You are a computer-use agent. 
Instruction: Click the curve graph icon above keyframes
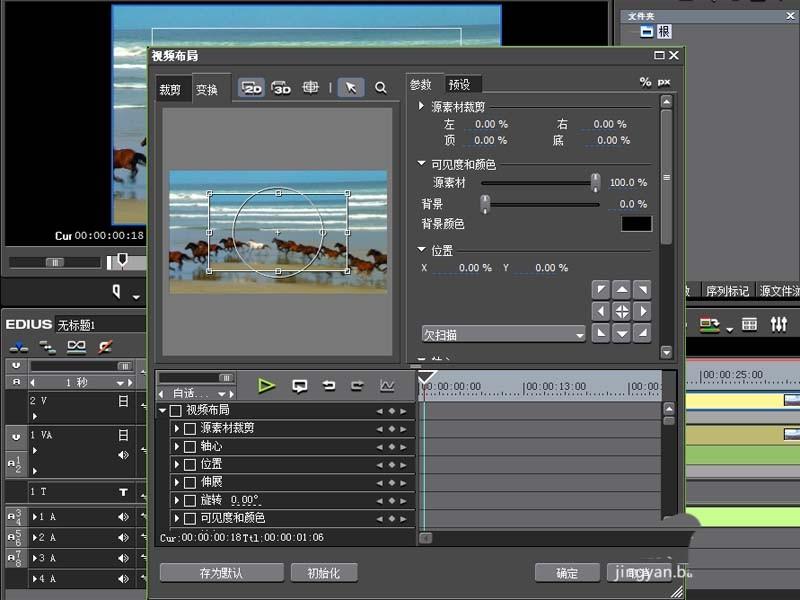pyautogui.click(x=387, y=385)
